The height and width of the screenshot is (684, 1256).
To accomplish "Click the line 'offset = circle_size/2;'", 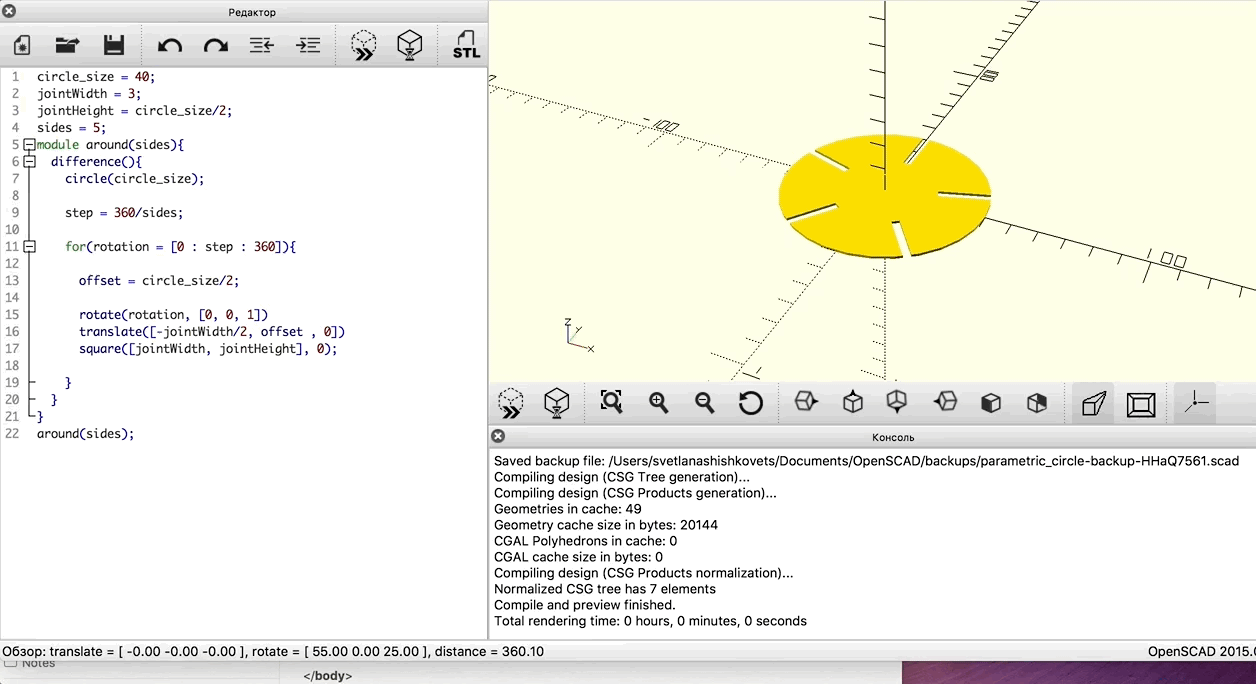I will (x=159, y=281).
